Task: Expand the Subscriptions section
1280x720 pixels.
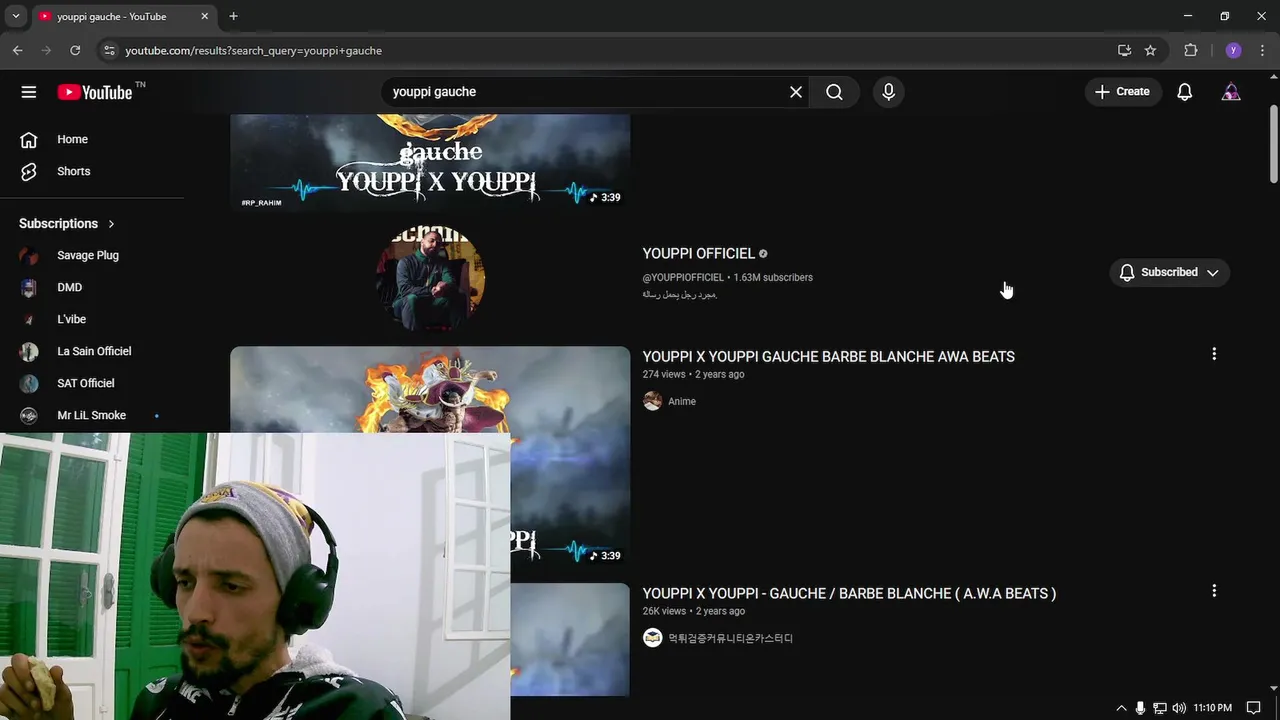Action: 67,223
